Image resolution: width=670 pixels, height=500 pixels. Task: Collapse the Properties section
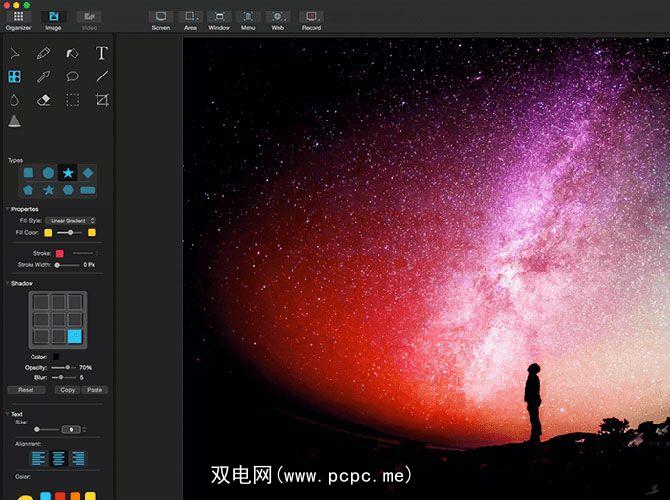(7, 209)
